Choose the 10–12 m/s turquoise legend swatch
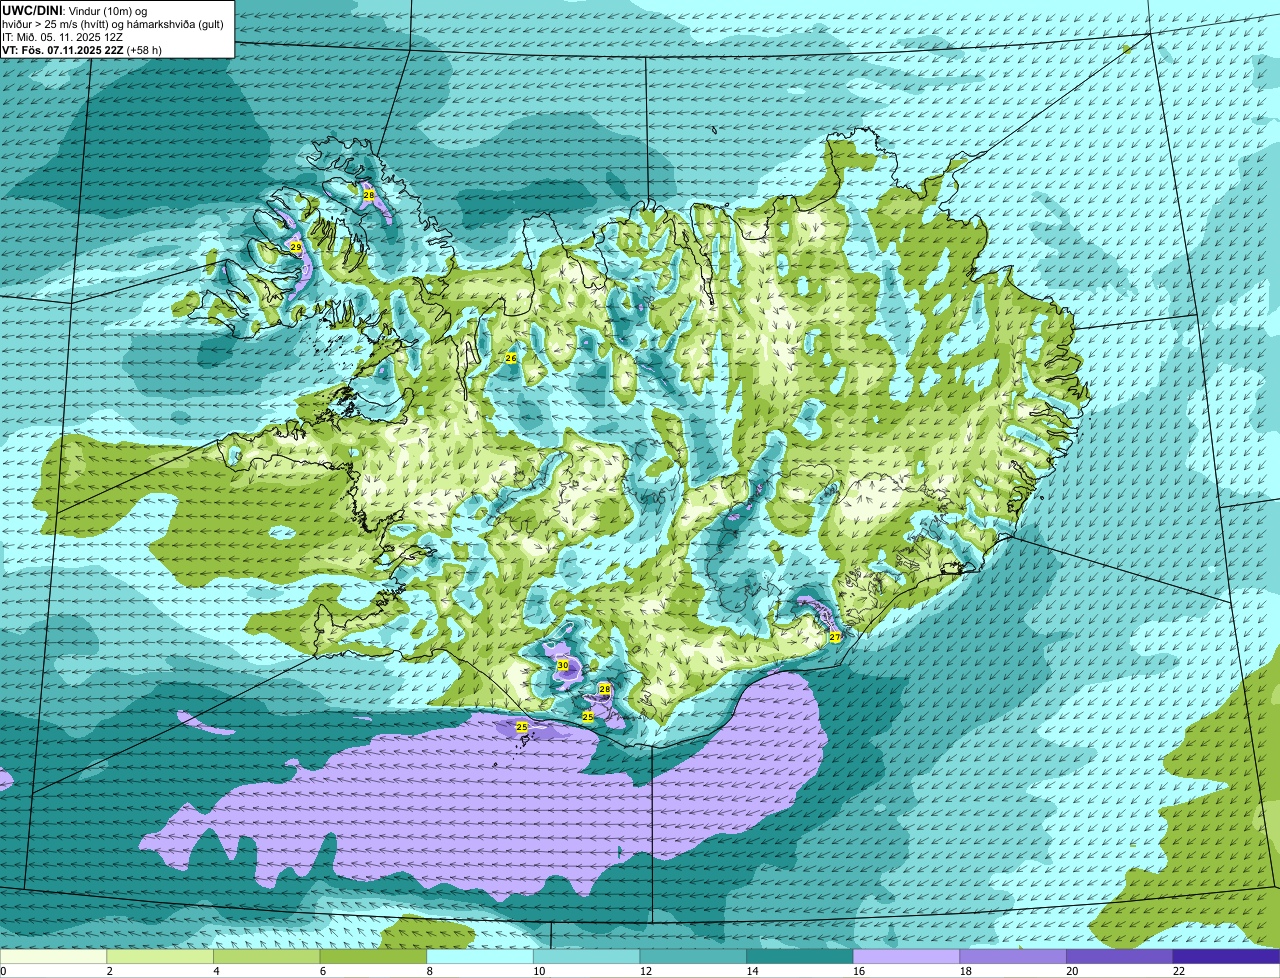 [x=586, y=956]
